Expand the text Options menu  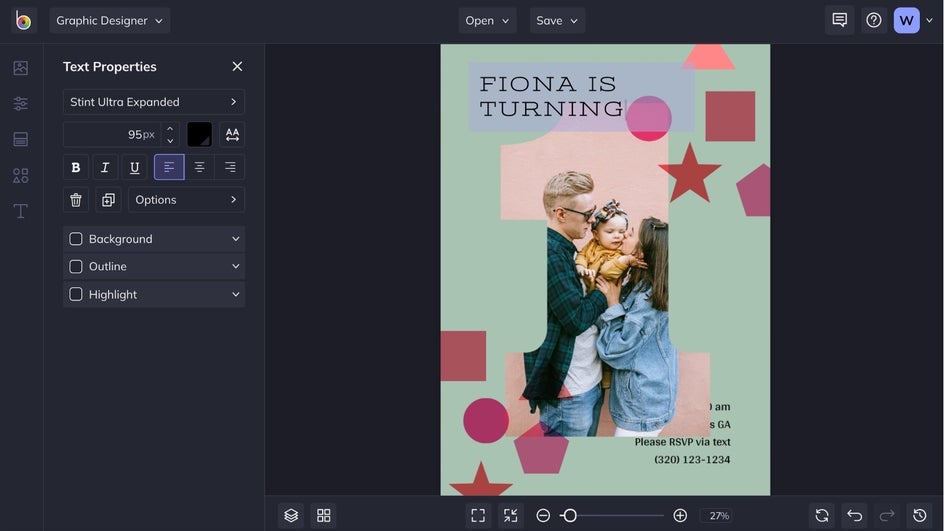(186, 200)
